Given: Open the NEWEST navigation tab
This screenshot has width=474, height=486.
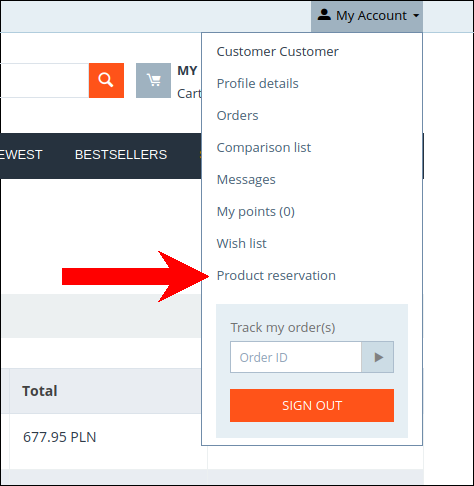Looking at the screenshot, I should pyautogui.click(x=21, y=155).
